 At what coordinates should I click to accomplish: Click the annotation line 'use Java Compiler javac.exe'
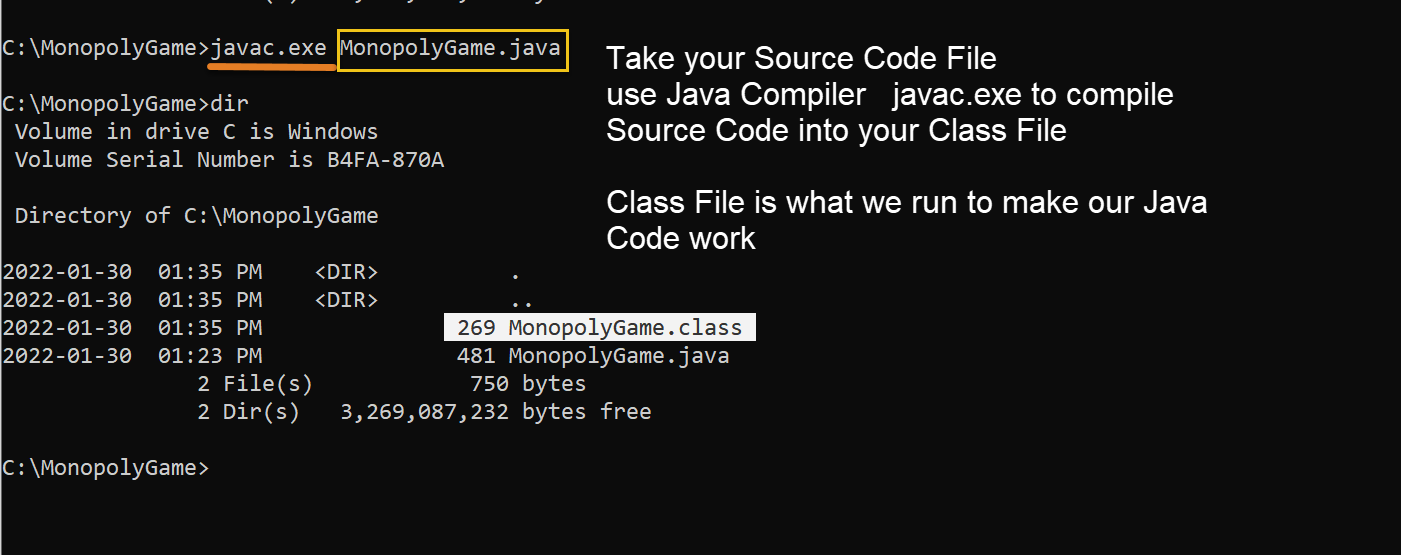890,95
